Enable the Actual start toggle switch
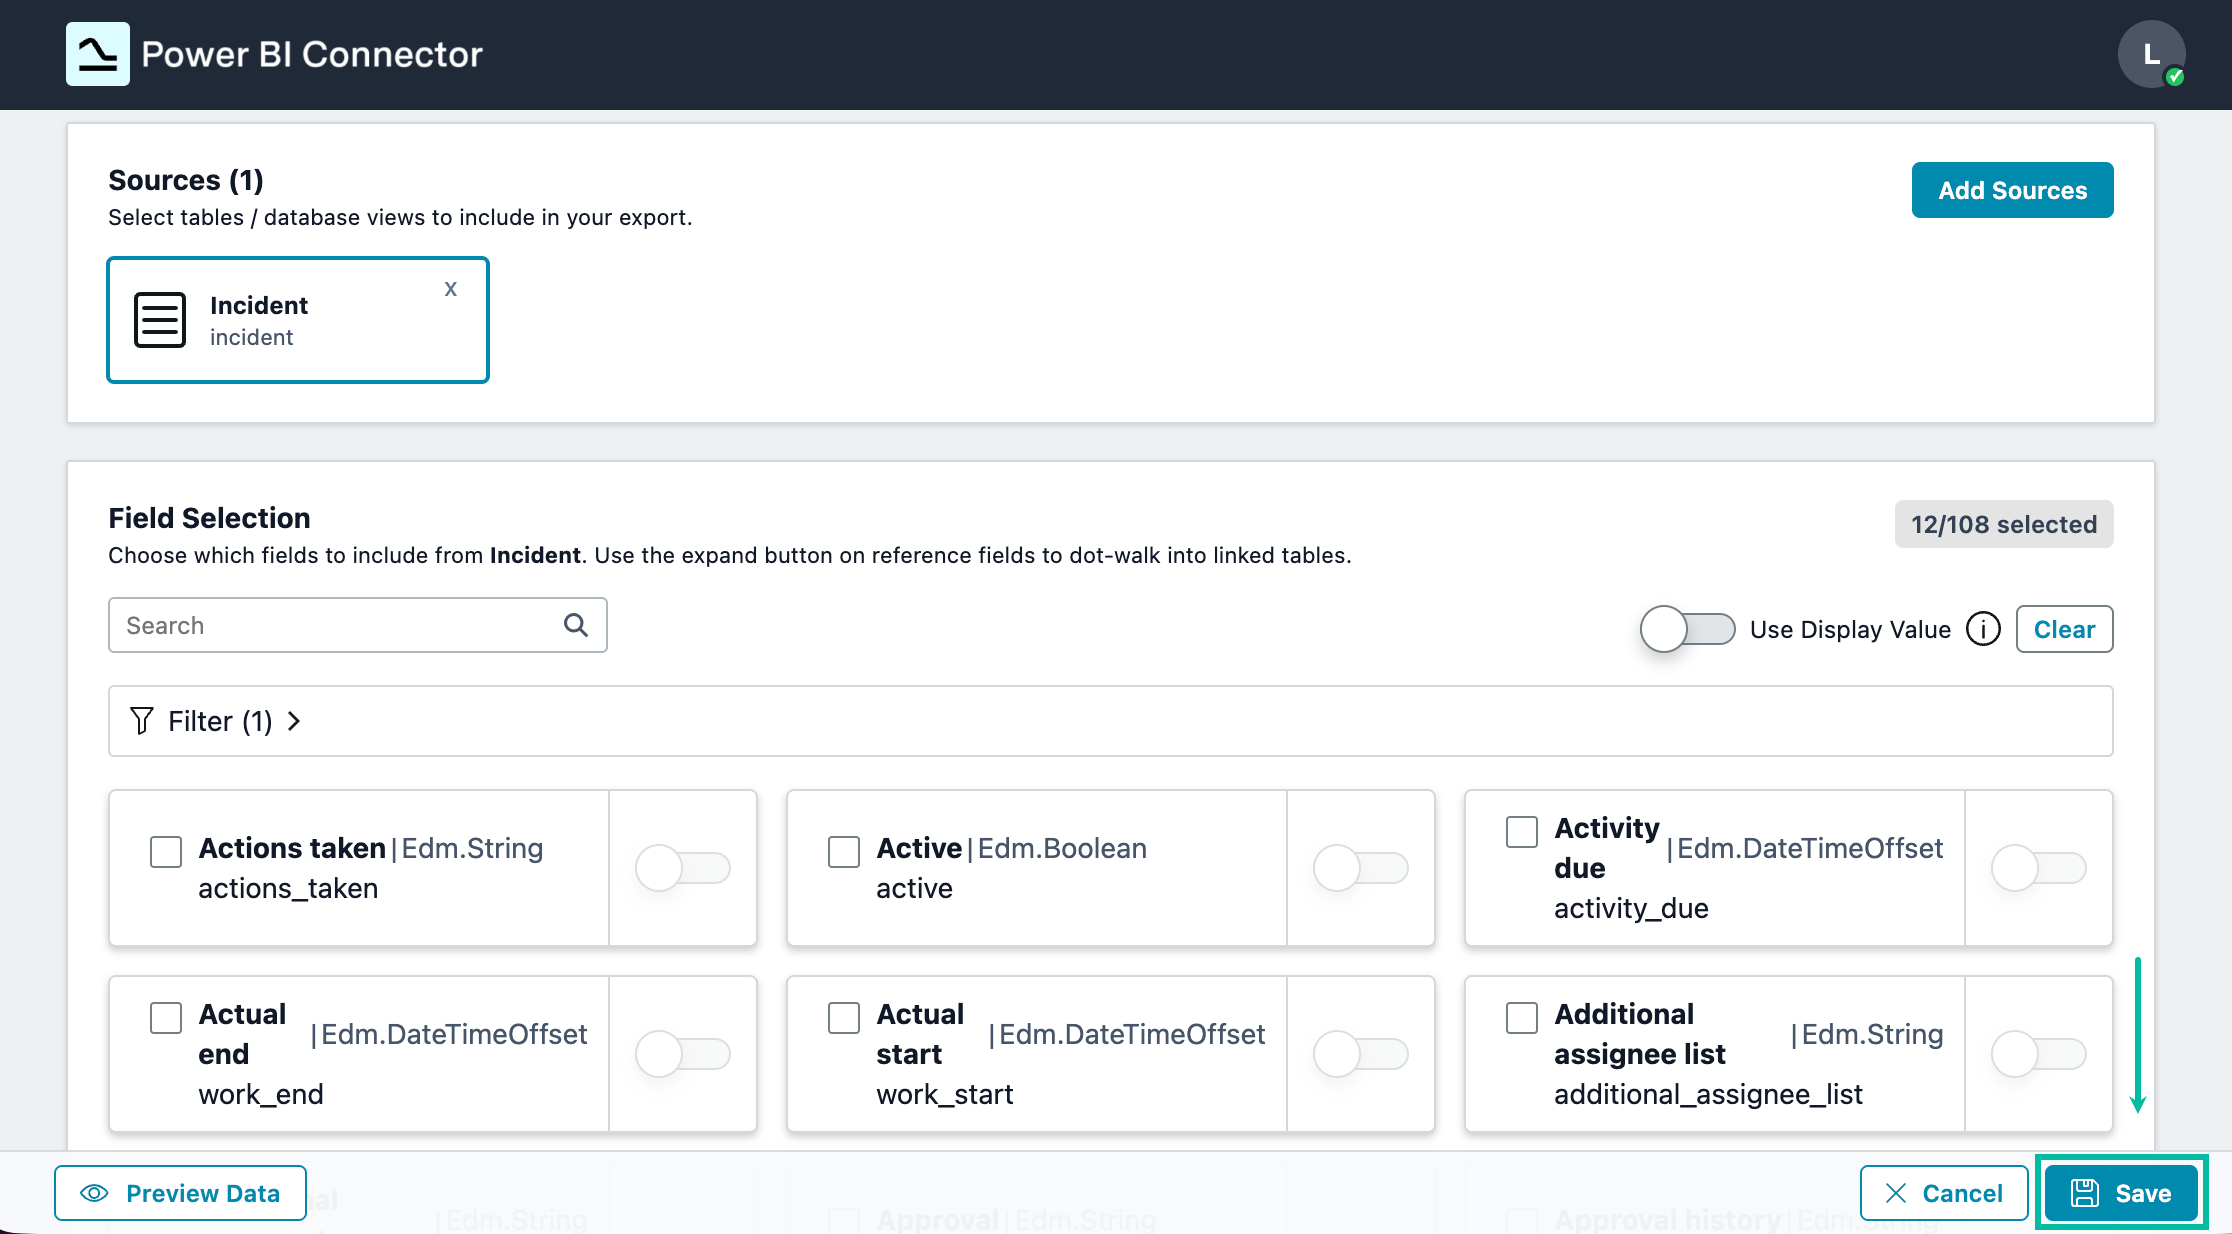The height and width of the screenshot is (1234, 2232). click(x=1361, y=1054)
